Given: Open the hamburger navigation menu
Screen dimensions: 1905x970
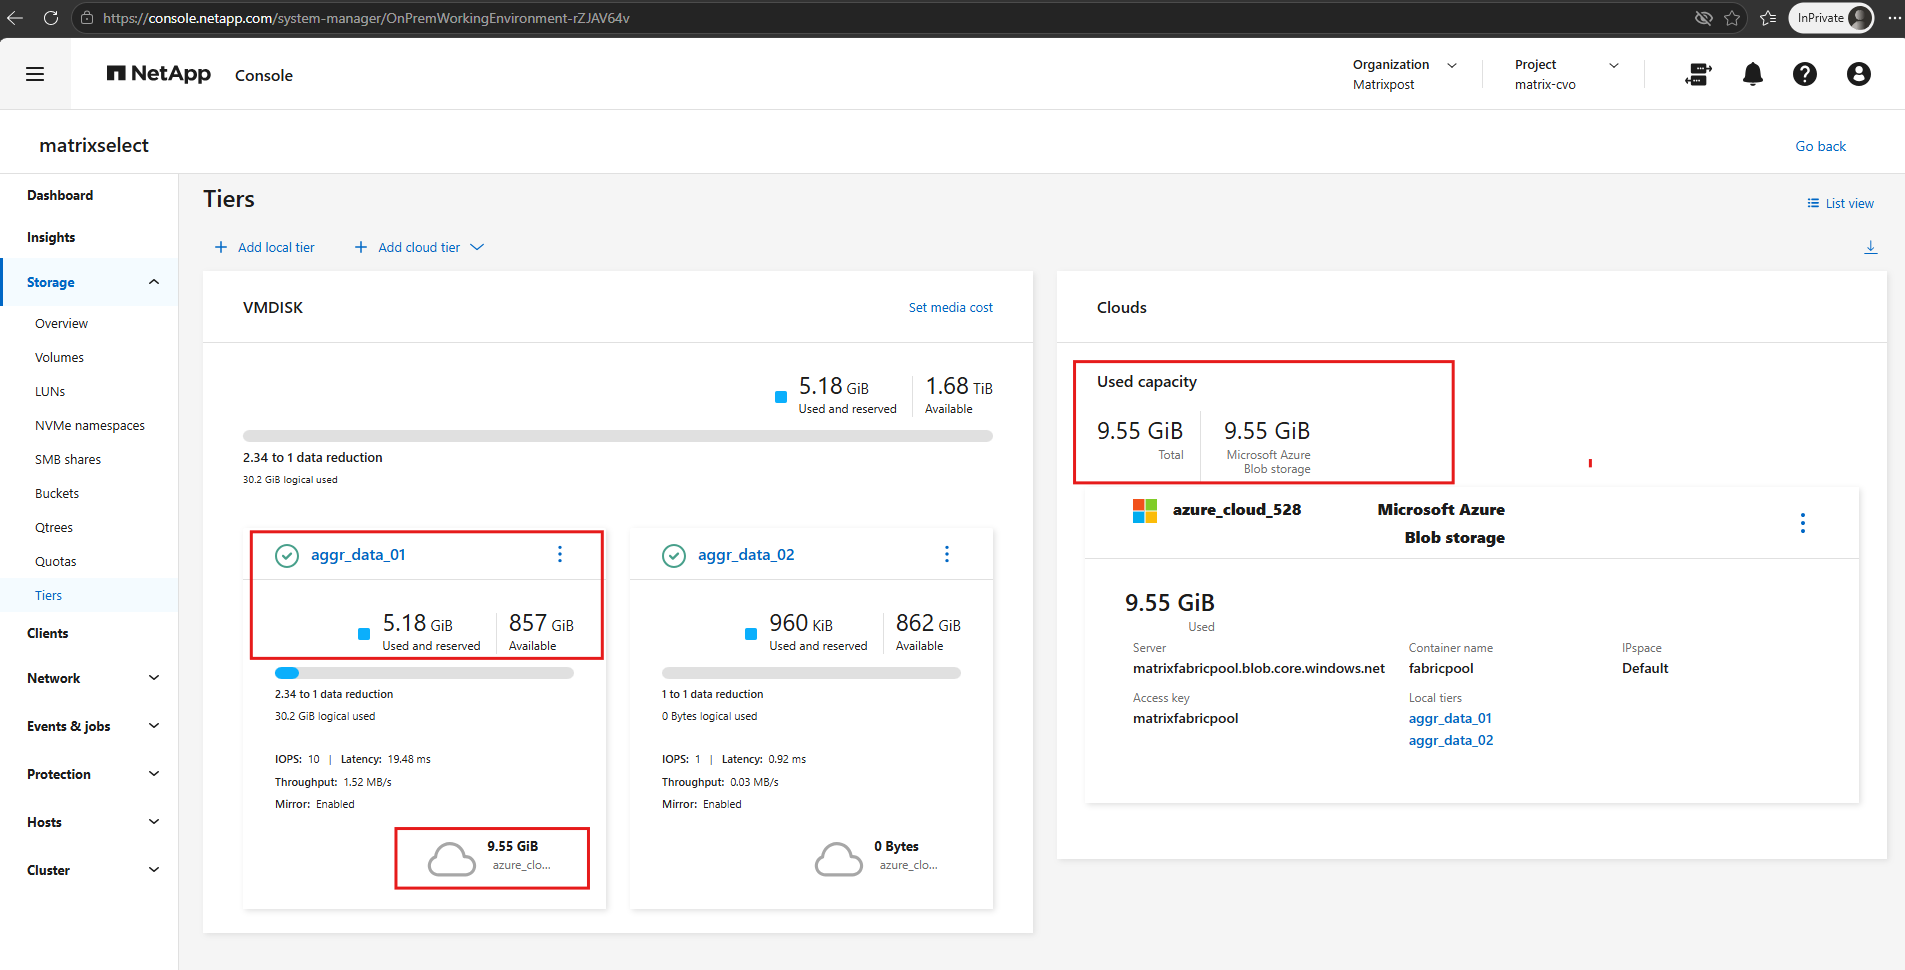Looking at the screenshot, I should click(35, 74).
